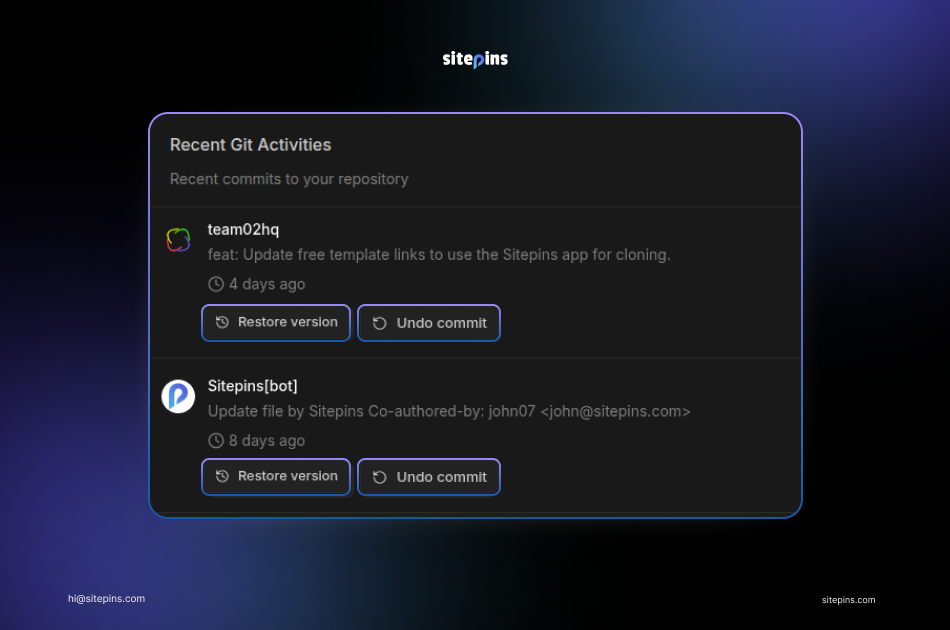Click the Recent commits to your repository subtitle
Image resolution: width=950 pixels, height=630 pixels.
(x=289, y=179)
